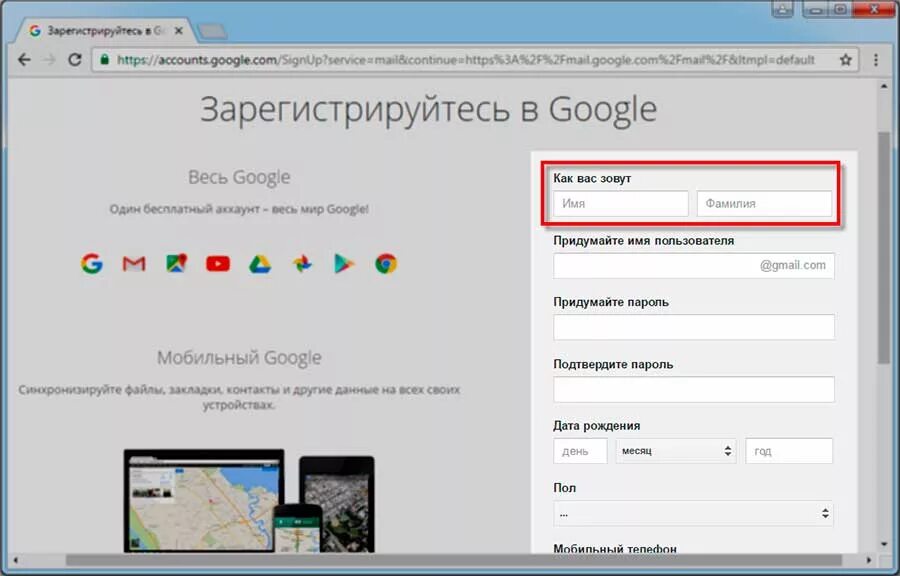This screenshot has width=900, height=576.
Task: Open Chrome's three-dot menu
Action: 876,60
